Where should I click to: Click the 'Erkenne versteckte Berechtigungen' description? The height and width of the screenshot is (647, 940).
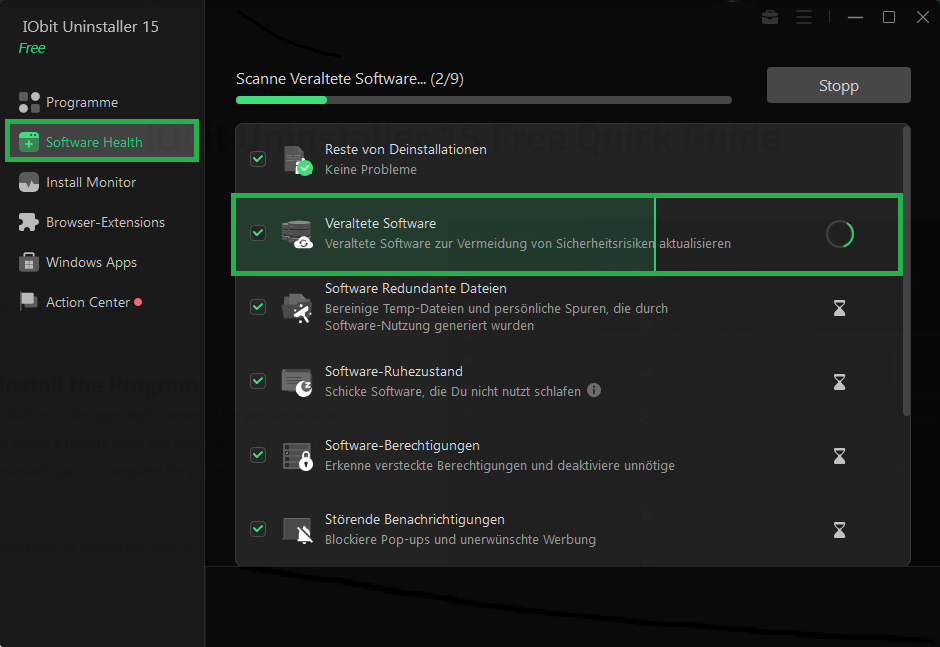click(499, 465)
